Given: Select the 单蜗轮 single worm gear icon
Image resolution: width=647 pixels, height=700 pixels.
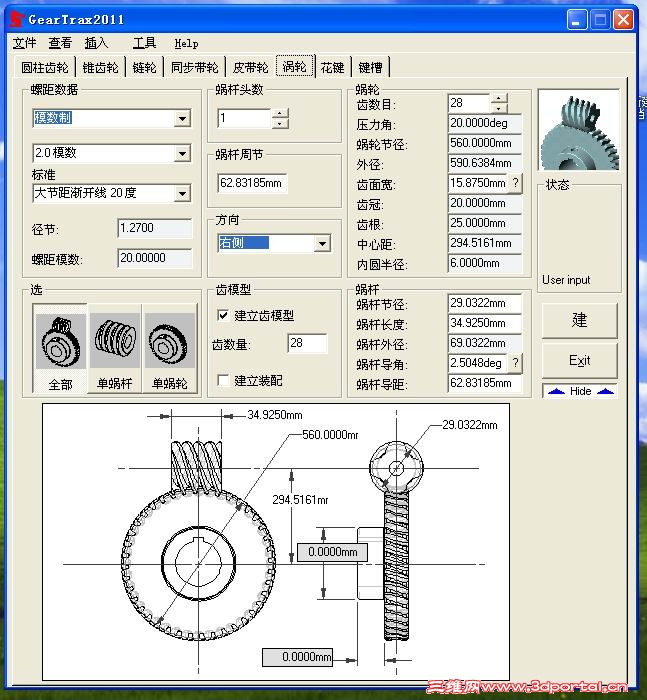Looking at the screenshot, I should point(170,349).
